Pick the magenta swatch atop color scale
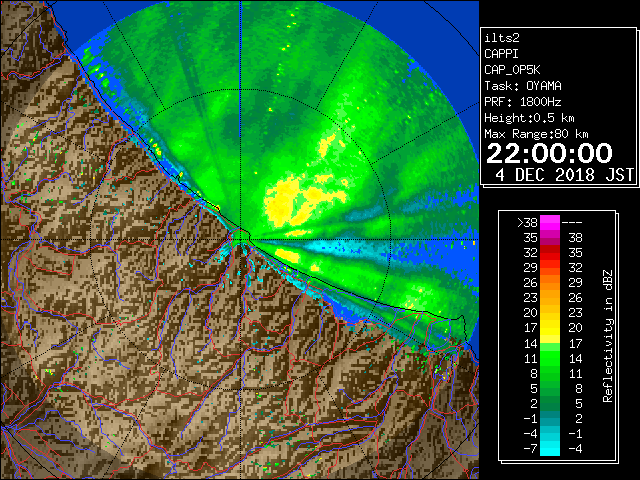 coord(550,223)
